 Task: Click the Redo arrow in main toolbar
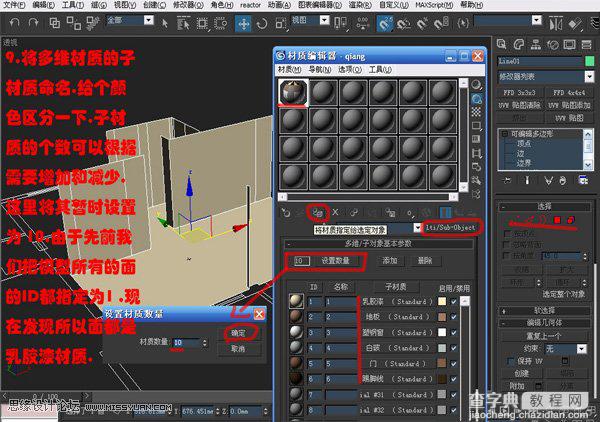tap(34, 23)
